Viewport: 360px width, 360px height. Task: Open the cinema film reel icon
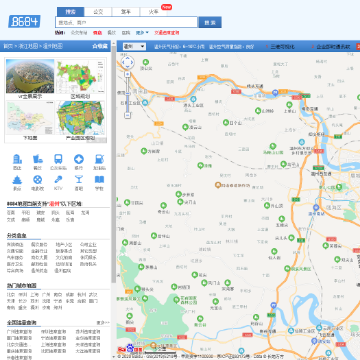pyautogui.click(x=38, y=180)
